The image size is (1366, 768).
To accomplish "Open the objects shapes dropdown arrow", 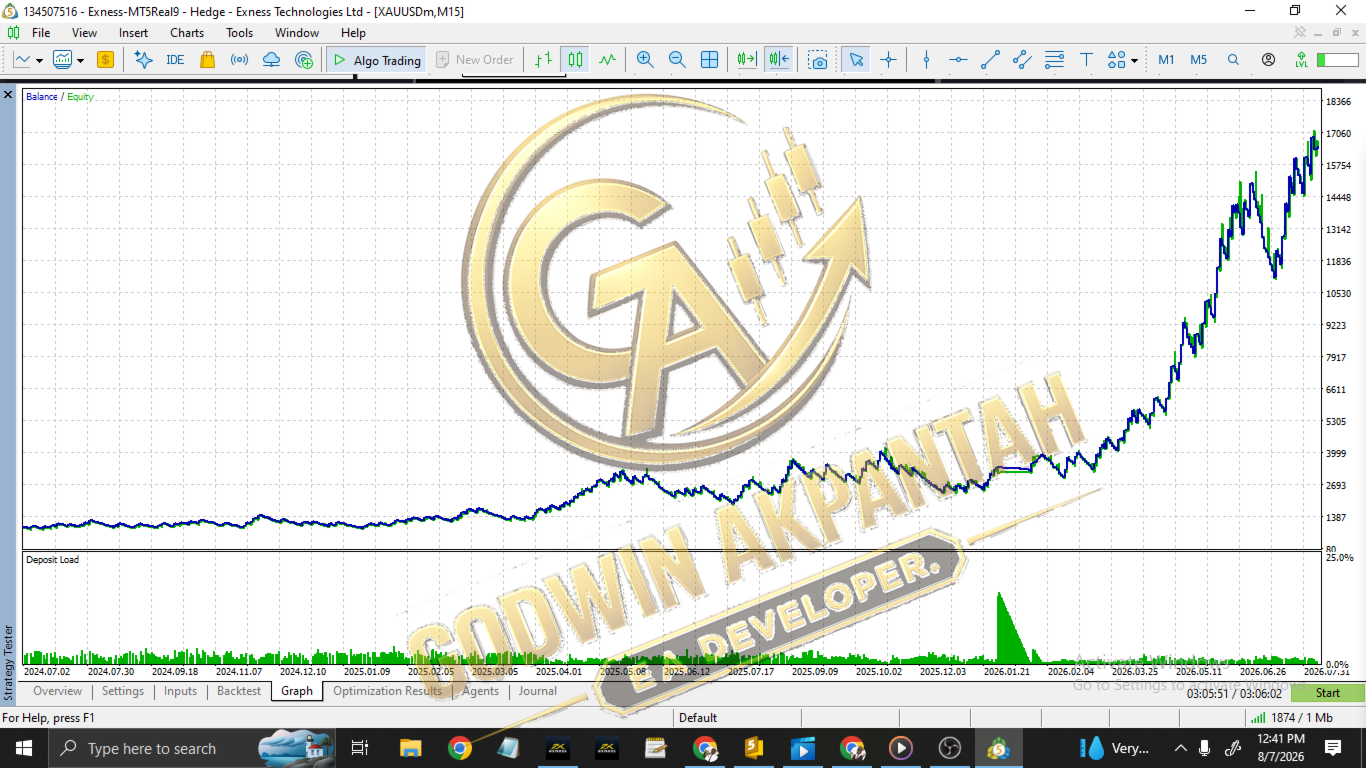I will point(1134,60).
